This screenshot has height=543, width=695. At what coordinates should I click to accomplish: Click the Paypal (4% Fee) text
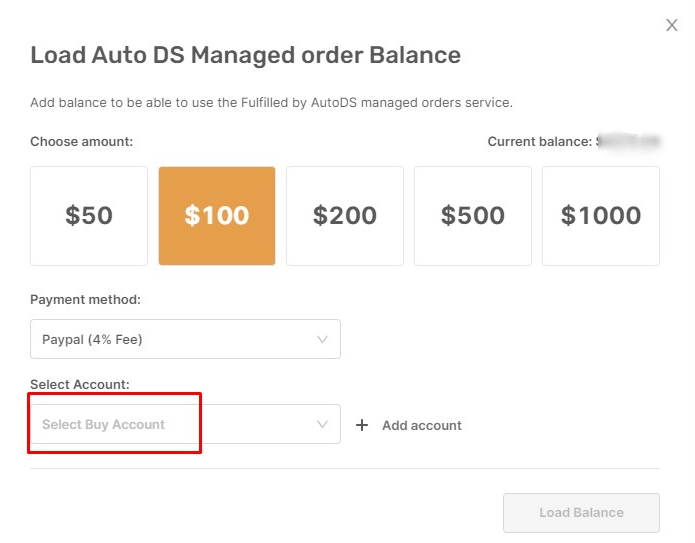click(x=92, y=340)
